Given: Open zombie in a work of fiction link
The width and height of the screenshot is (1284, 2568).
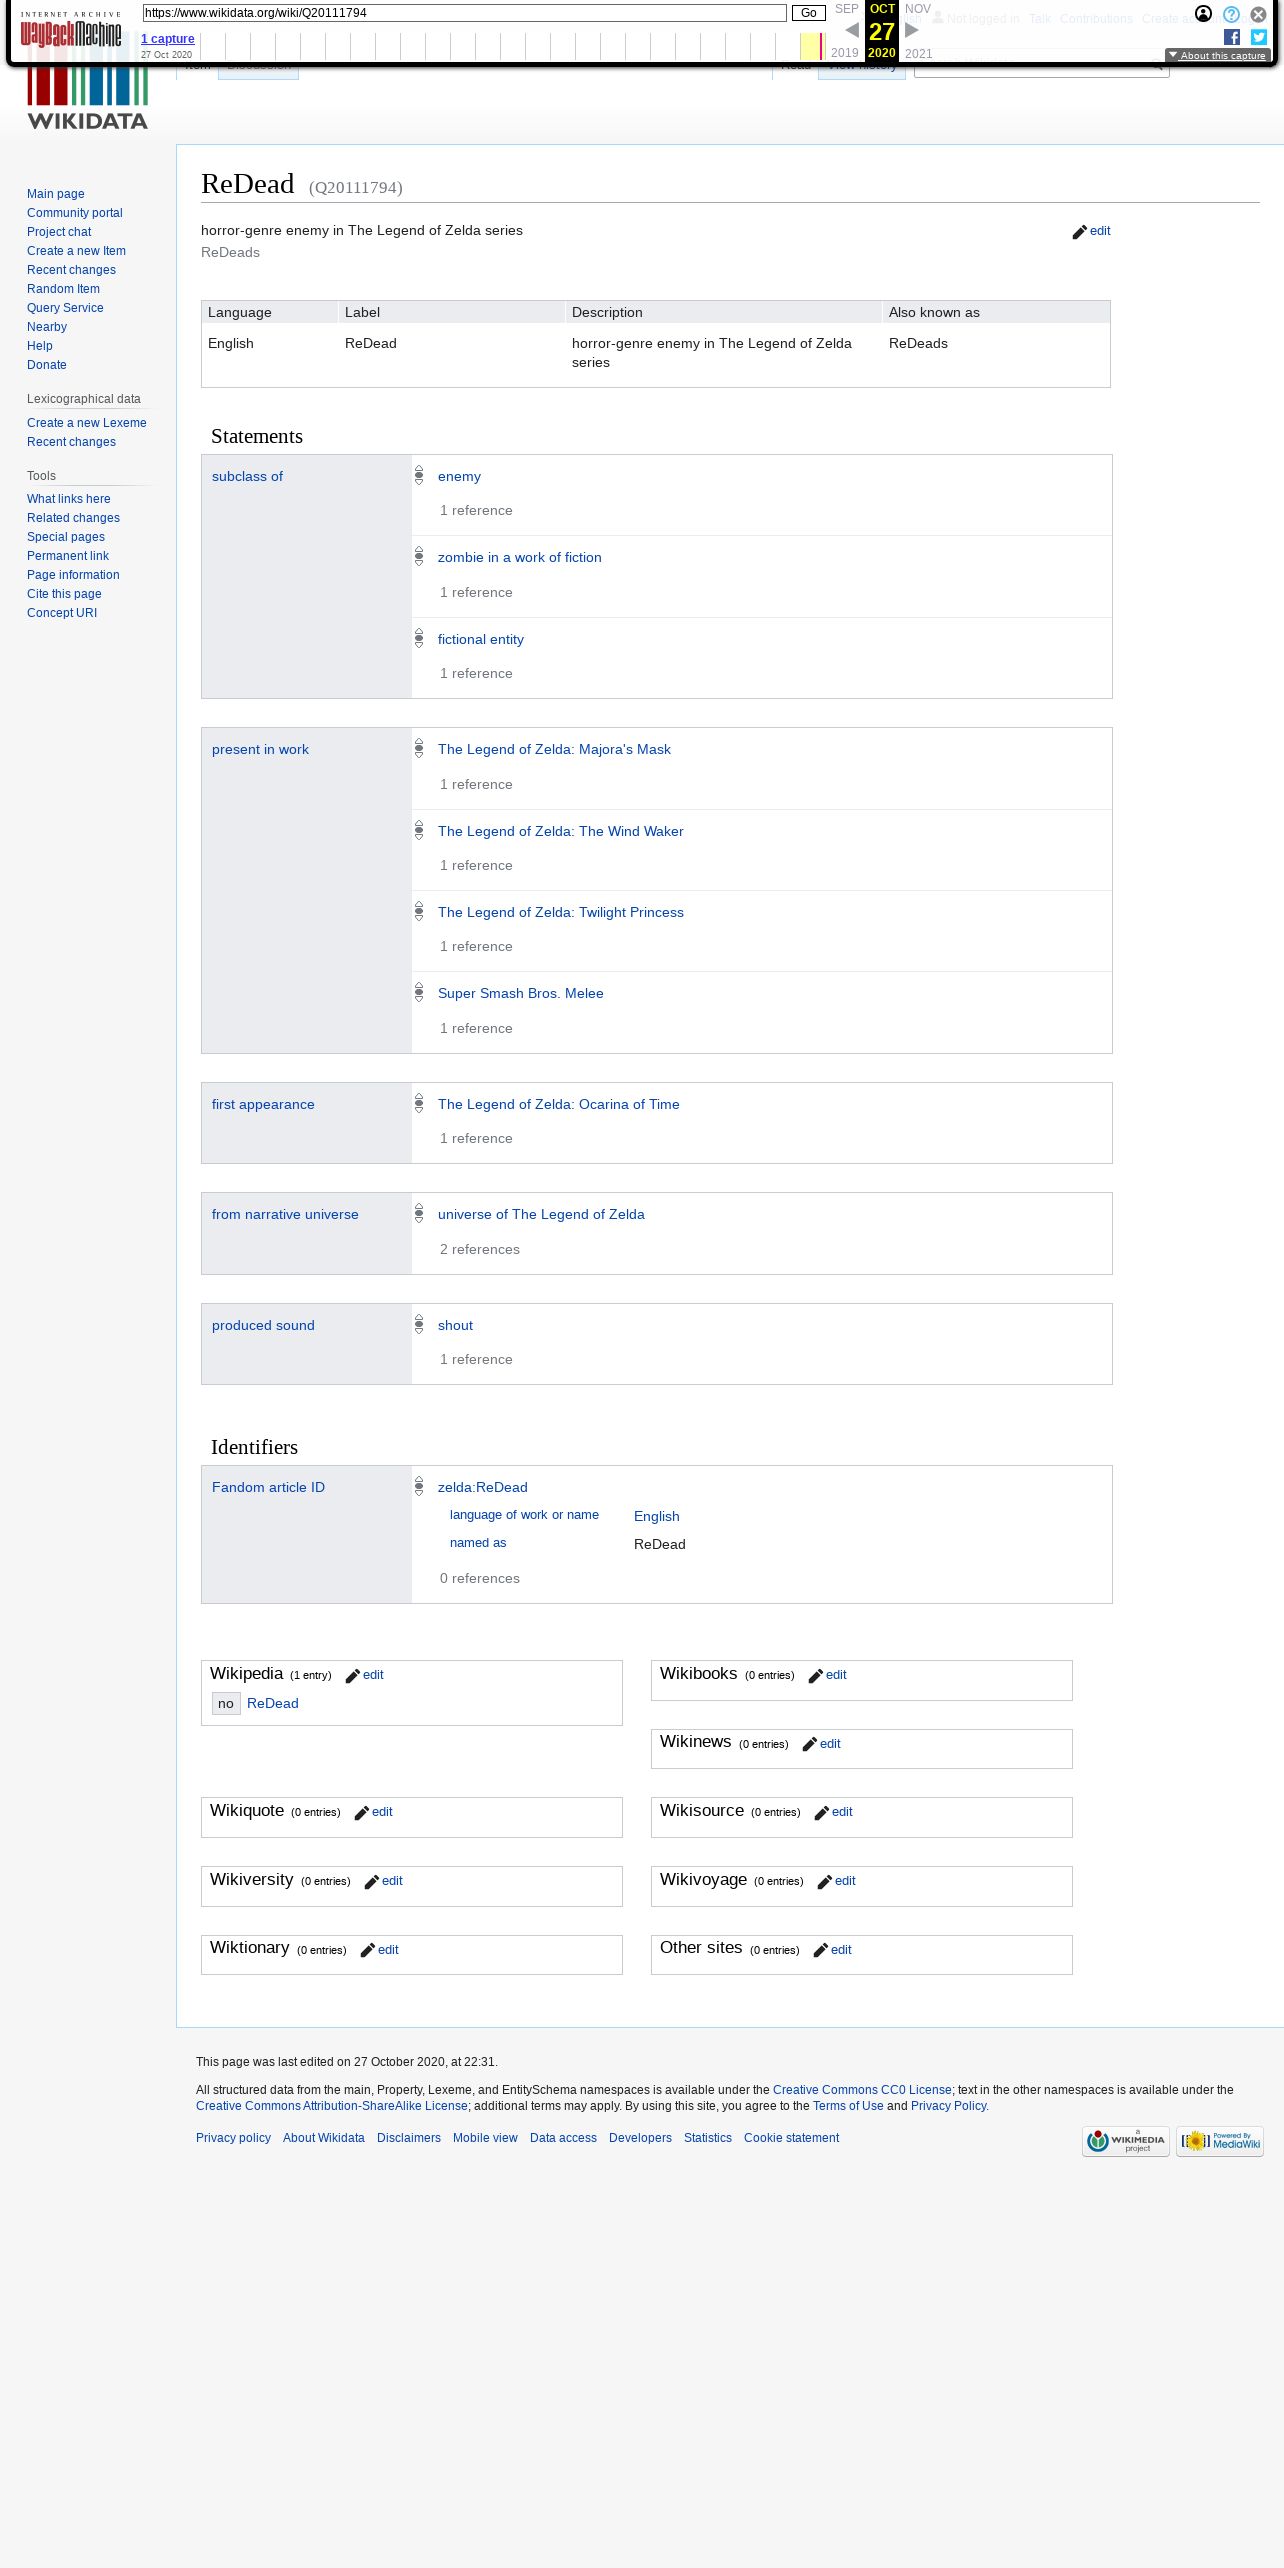Looking at the screenshot, I should click(x=520, y=558).
